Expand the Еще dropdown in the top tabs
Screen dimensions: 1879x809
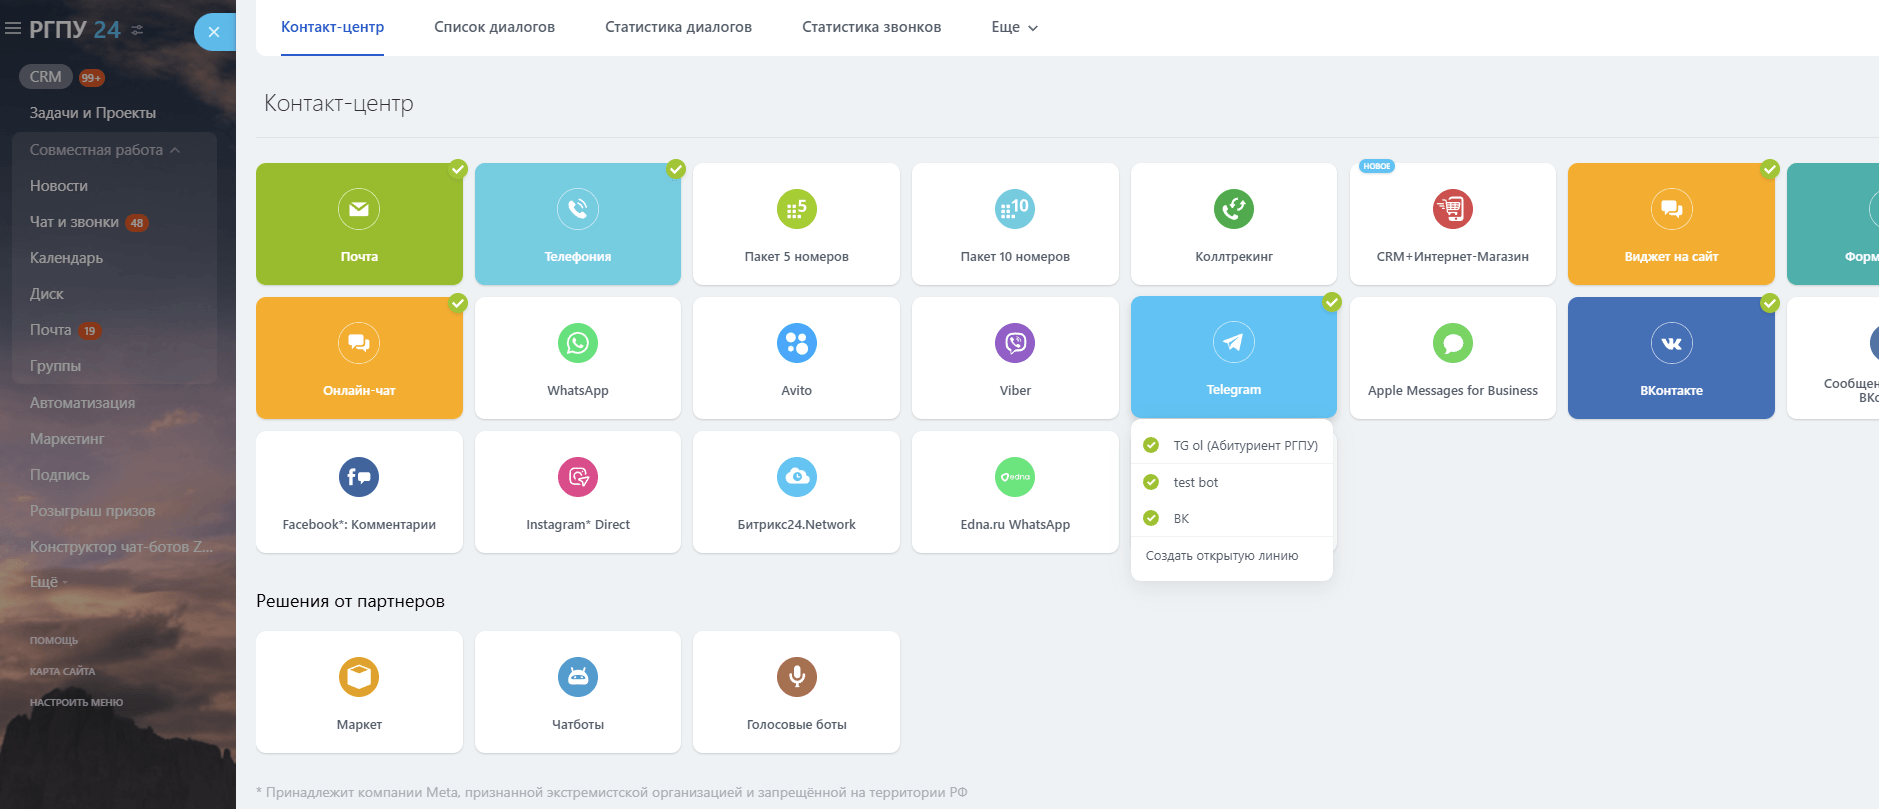1015,27
